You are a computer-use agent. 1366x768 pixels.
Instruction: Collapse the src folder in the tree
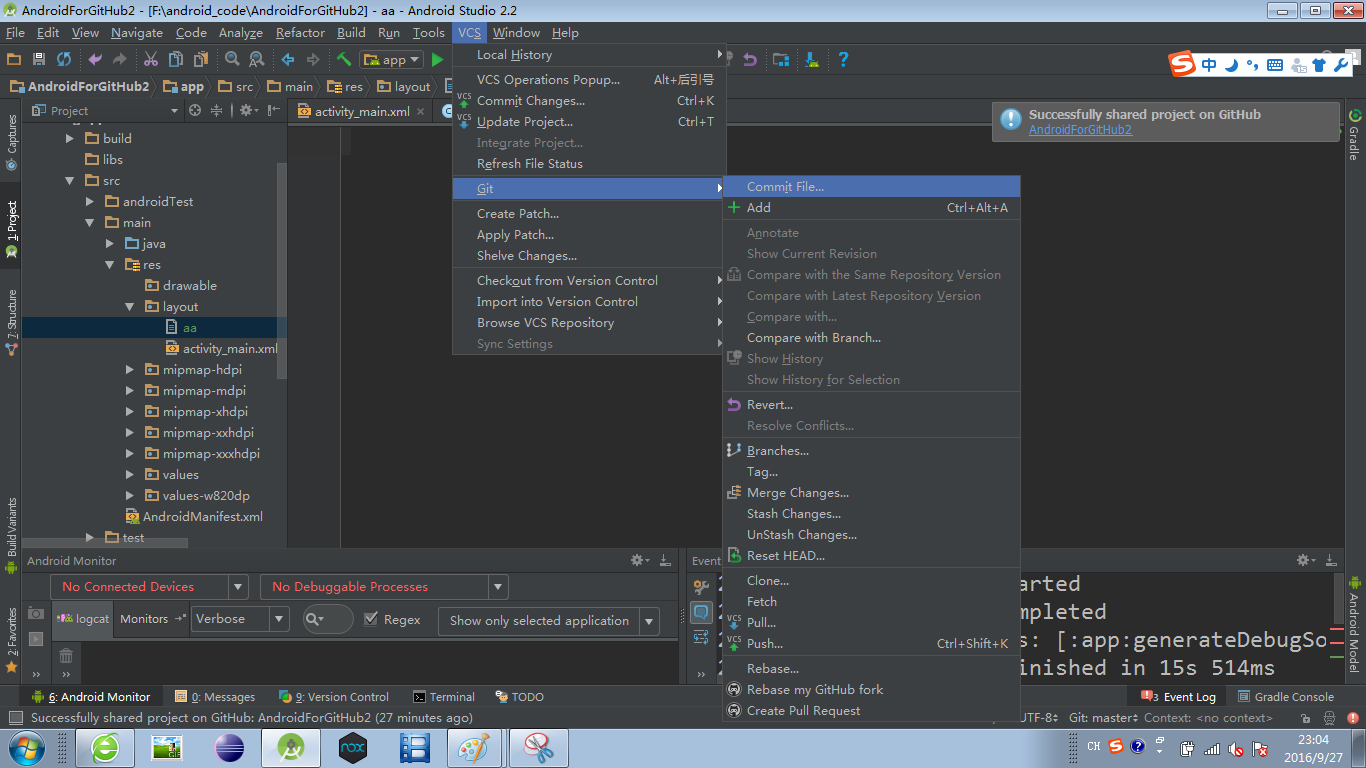[70, 181]
